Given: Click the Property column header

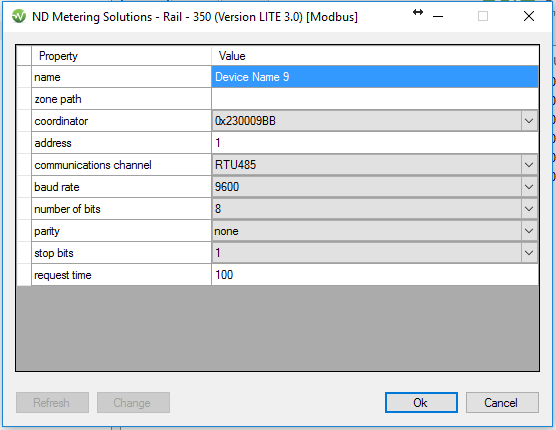Looking at the screenshot, I should coord(121,56).
